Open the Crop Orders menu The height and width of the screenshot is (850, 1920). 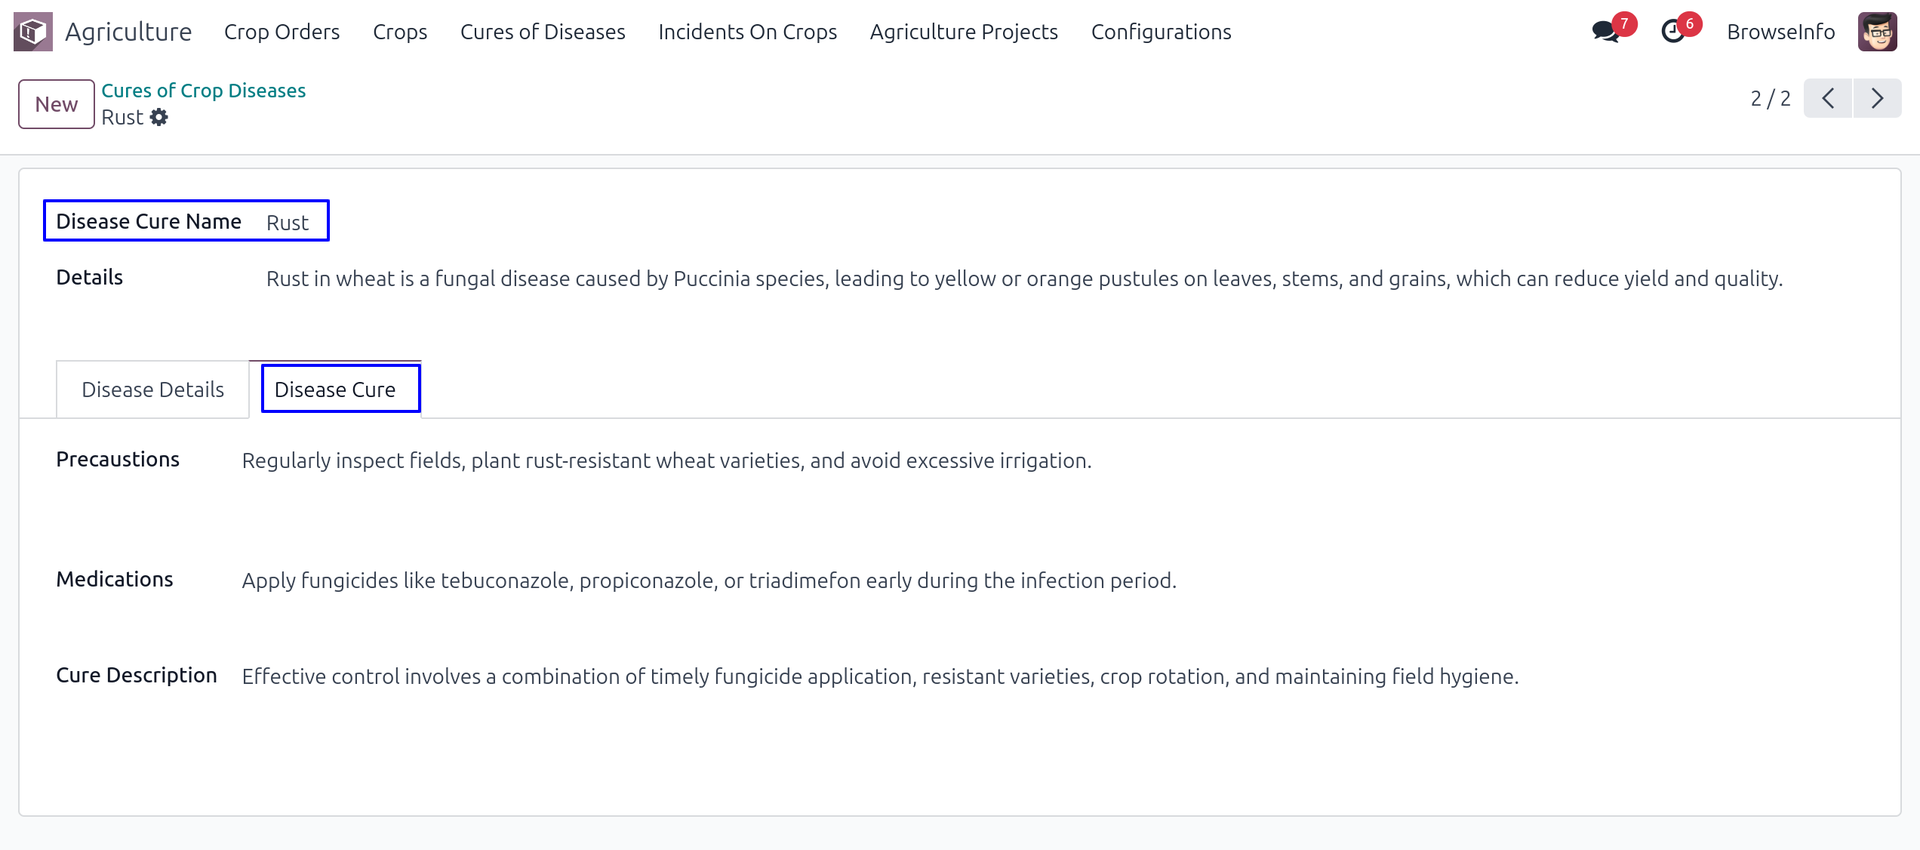pyautogui.click(x=282, y=32)
